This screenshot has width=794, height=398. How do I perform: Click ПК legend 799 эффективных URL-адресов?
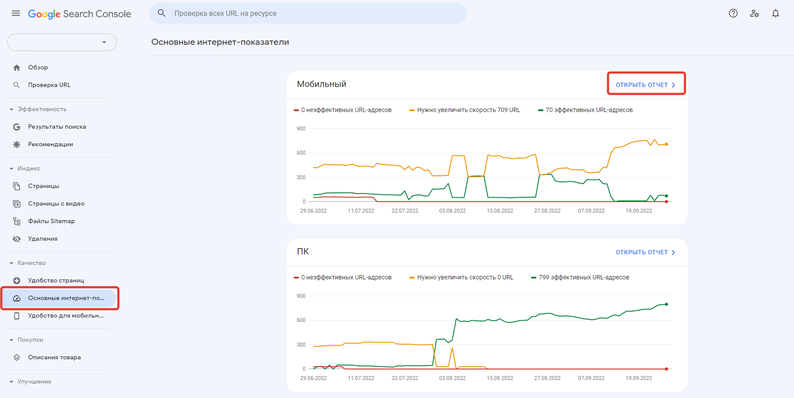point(580,277)
